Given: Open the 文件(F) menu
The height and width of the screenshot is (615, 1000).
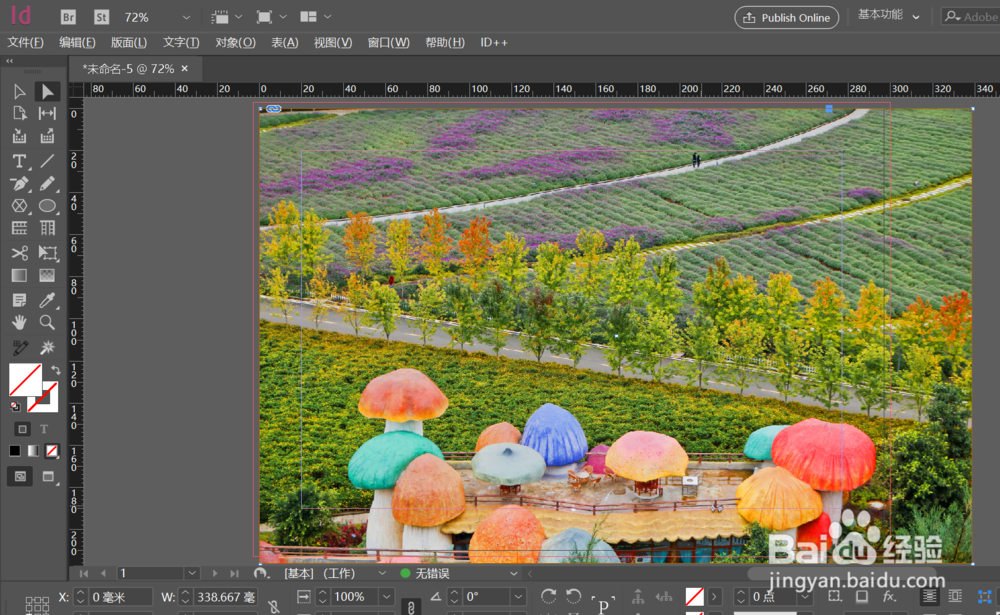Looking at the screenshot, I should point(25,42).
